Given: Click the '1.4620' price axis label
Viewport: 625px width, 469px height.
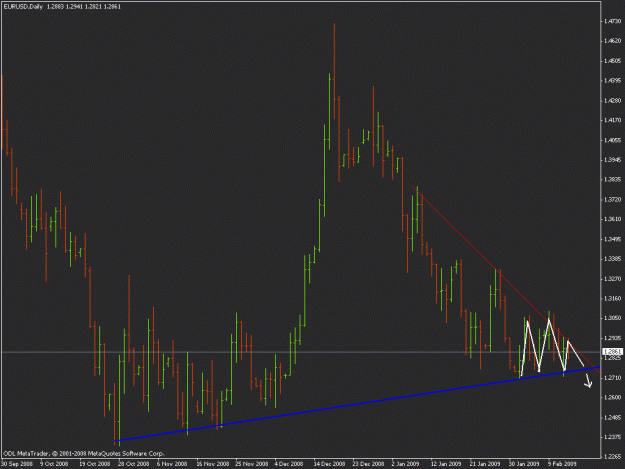Looking at the screenshot, I should pyautogui.click(x=612, y=41).
